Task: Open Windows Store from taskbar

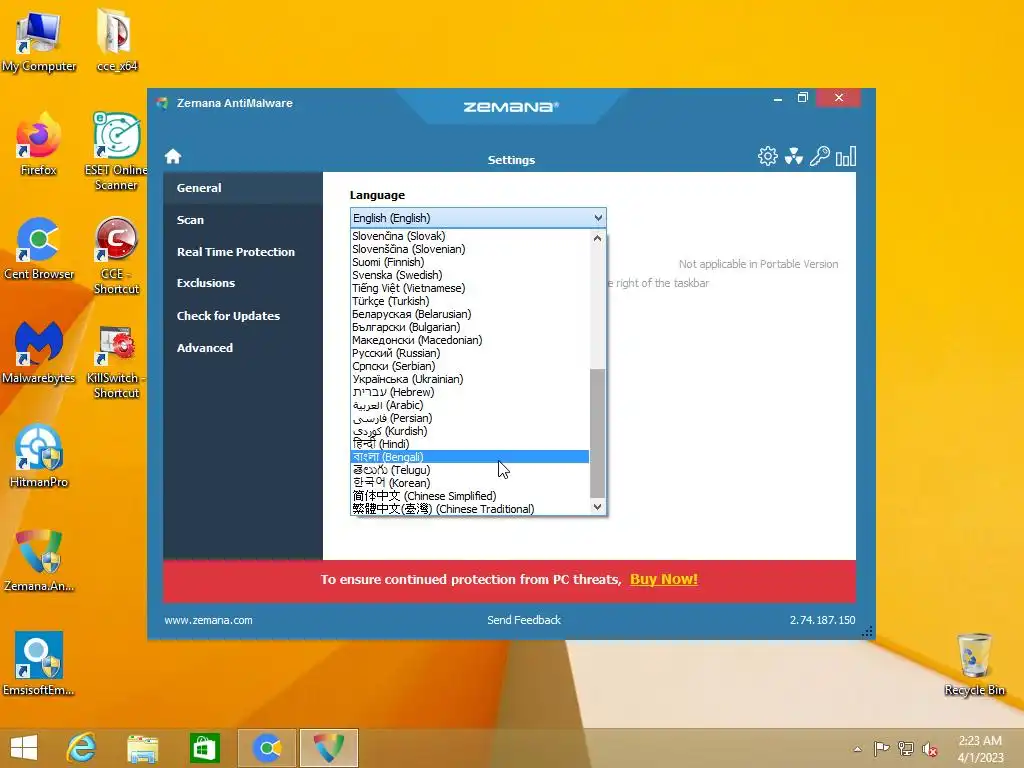Action: [204, 748]
